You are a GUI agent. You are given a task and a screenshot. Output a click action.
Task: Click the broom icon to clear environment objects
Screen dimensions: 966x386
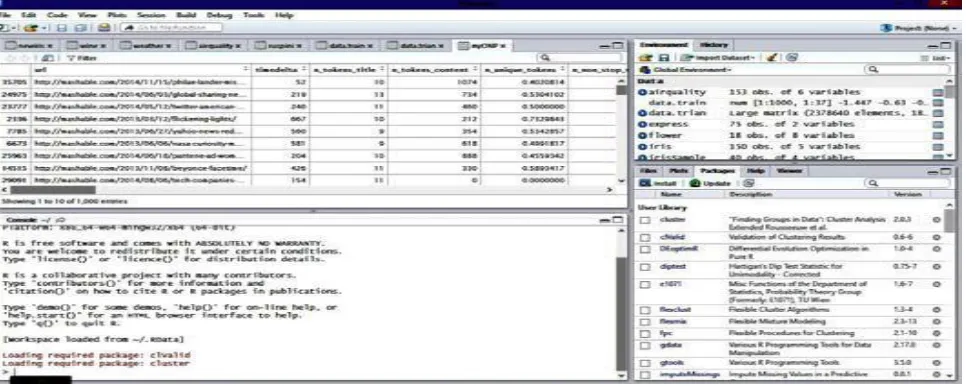click(x=771, y=57)
